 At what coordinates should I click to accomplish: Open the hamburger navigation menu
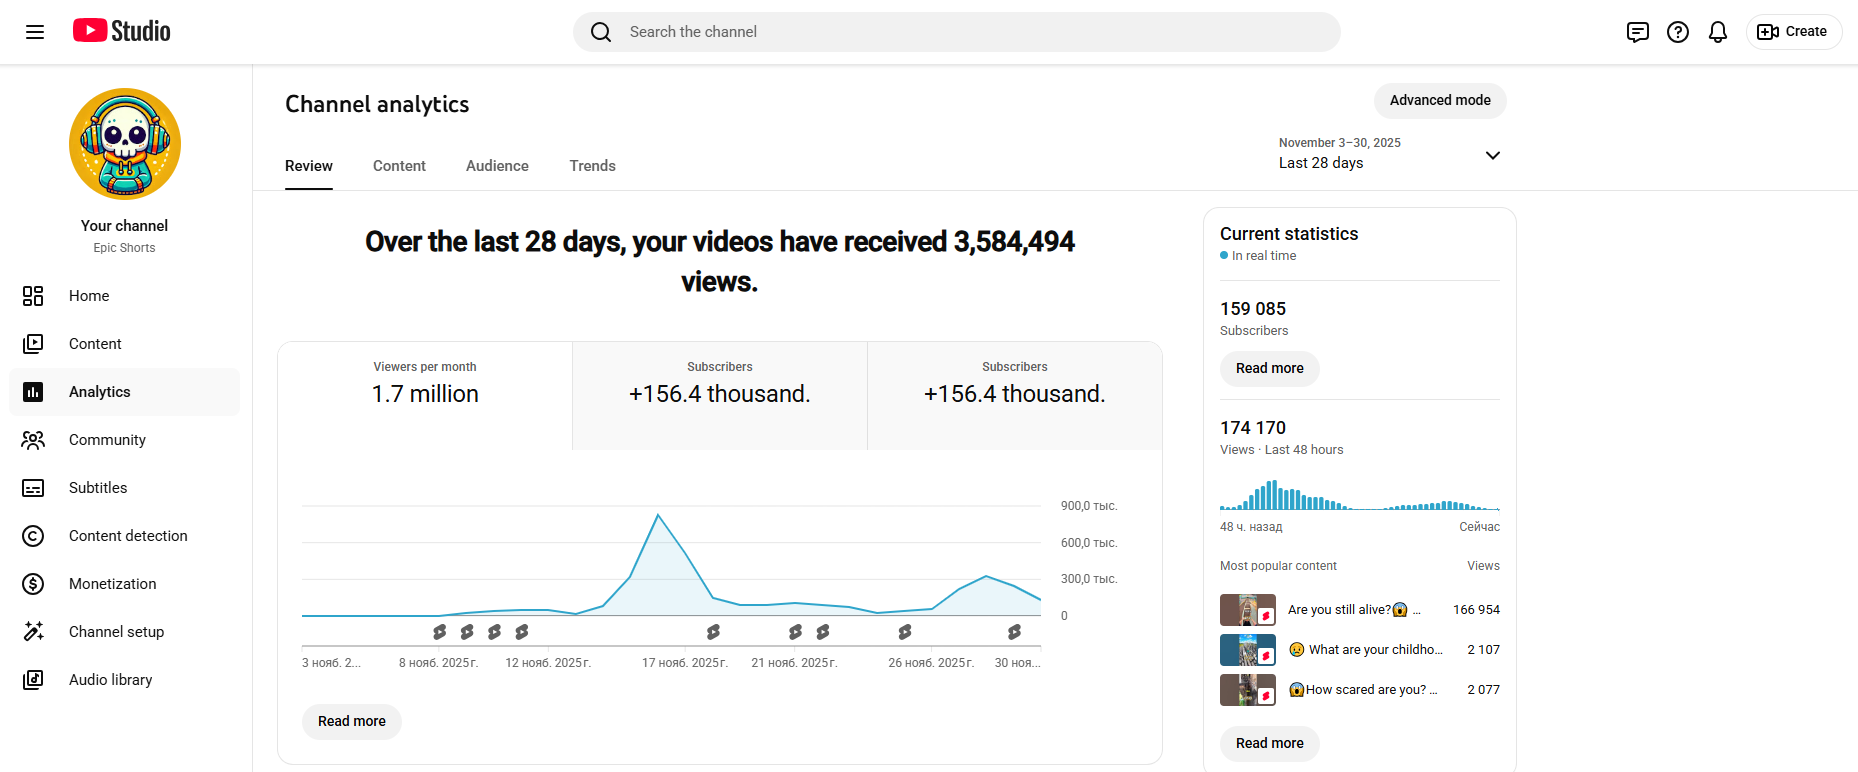click(35, 32)
